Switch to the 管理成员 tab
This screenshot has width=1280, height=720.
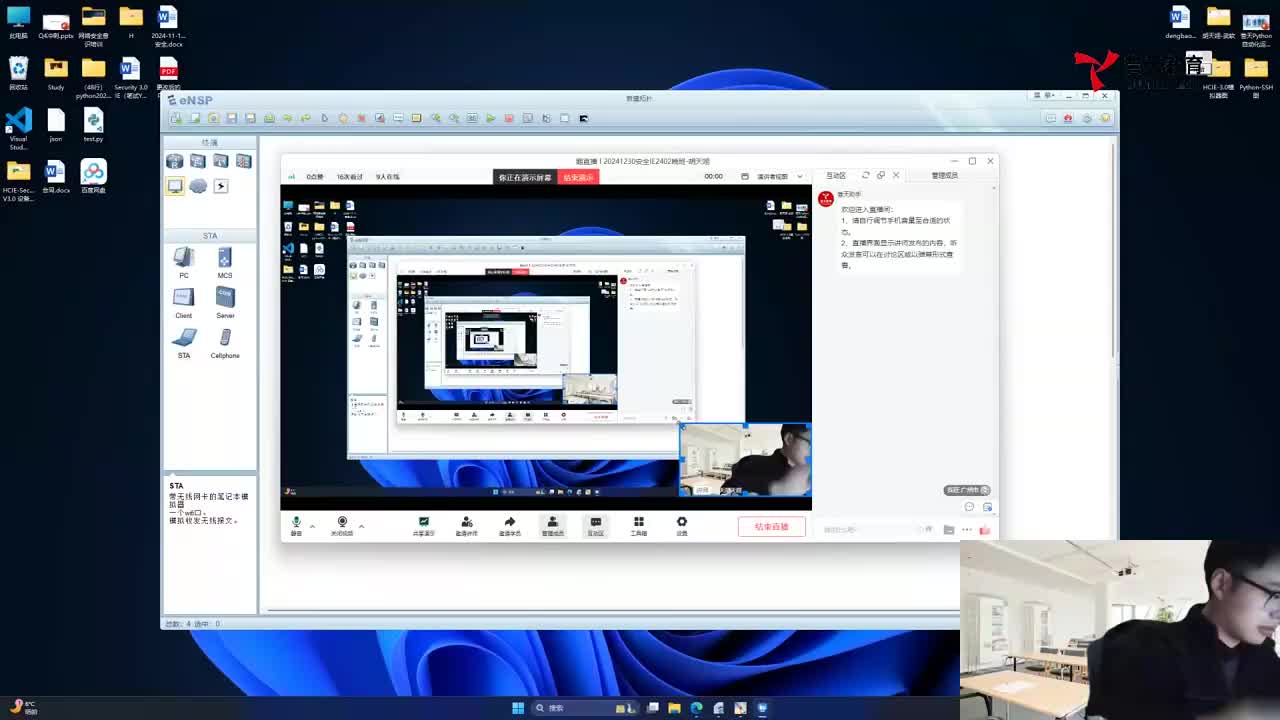coord(945,175)
